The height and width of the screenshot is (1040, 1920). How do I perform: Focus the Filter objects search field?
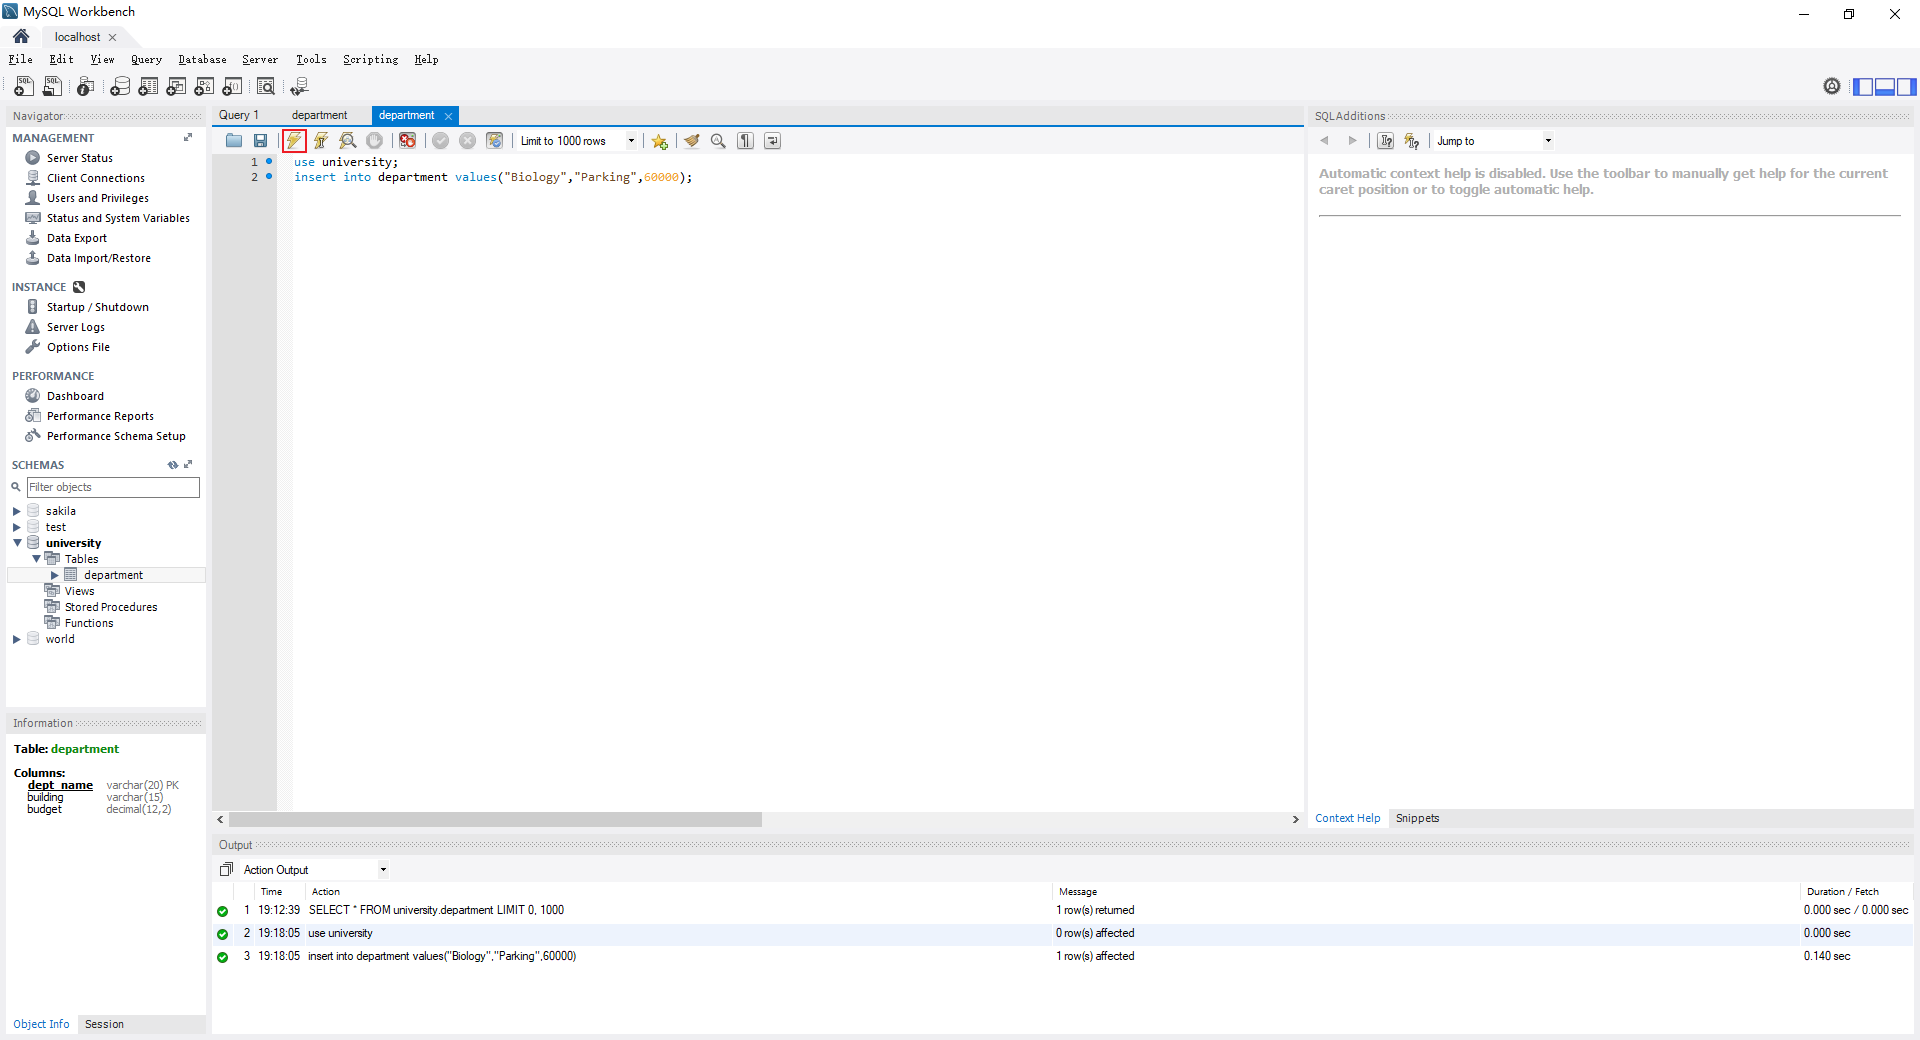point(113,487)
